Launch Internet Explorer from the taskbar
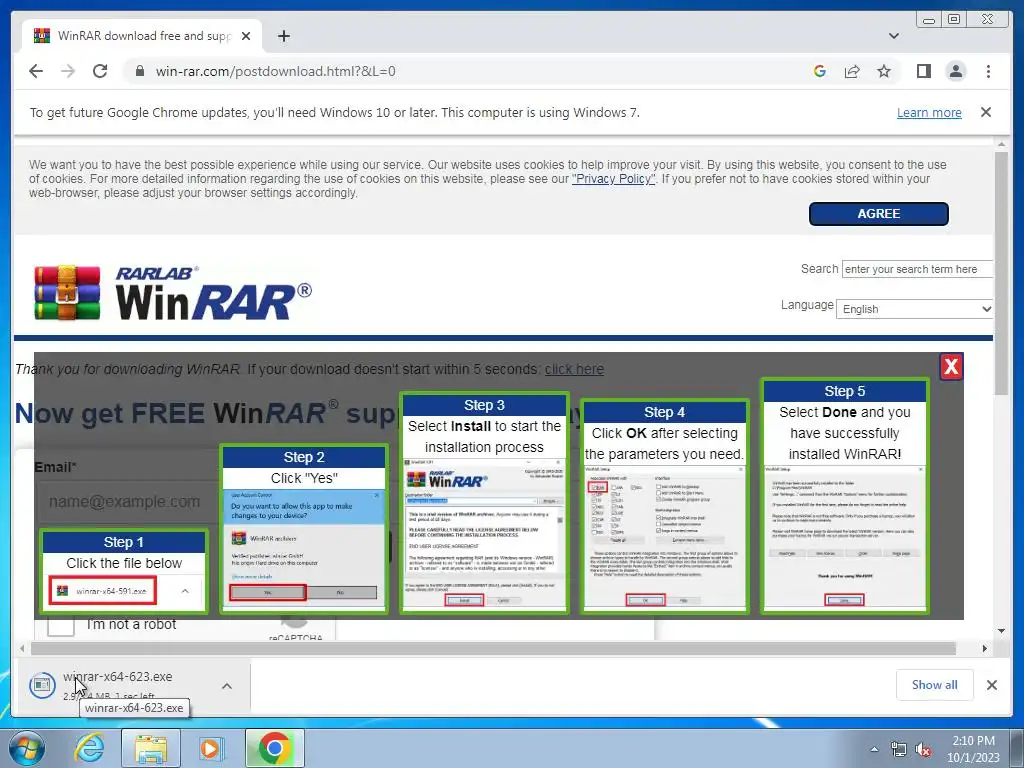This screenshot has height=768, width=1024. (88, 748)
